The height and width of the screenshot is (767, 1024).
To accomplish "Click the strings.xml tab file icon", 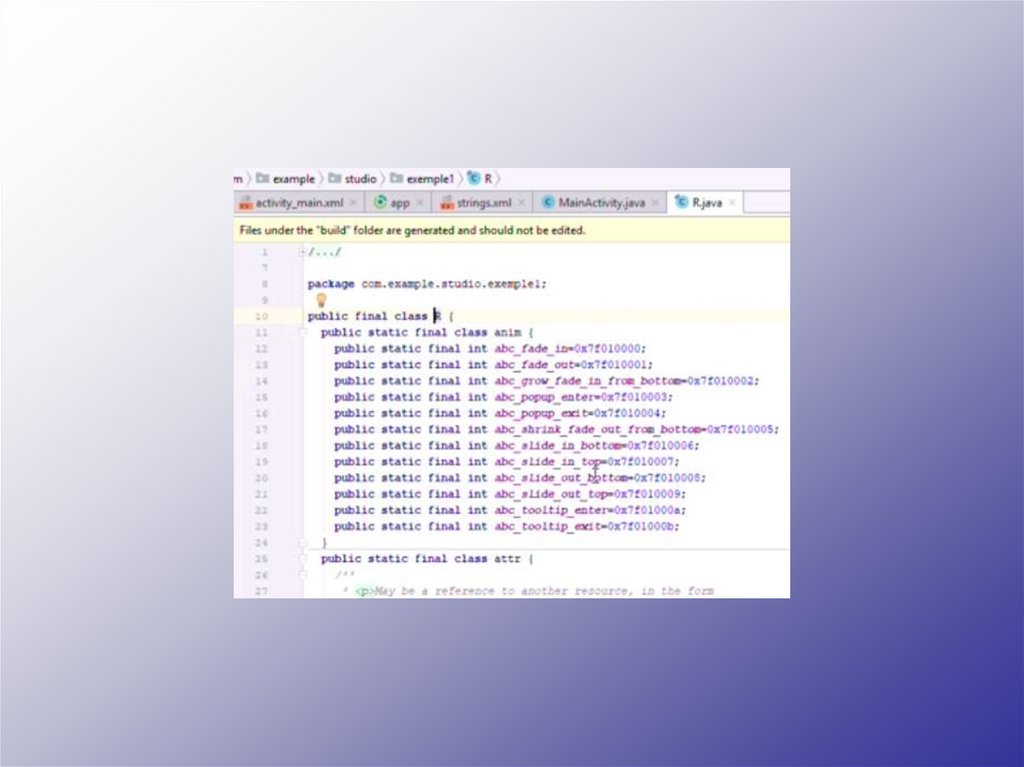I will coord(447,203).
